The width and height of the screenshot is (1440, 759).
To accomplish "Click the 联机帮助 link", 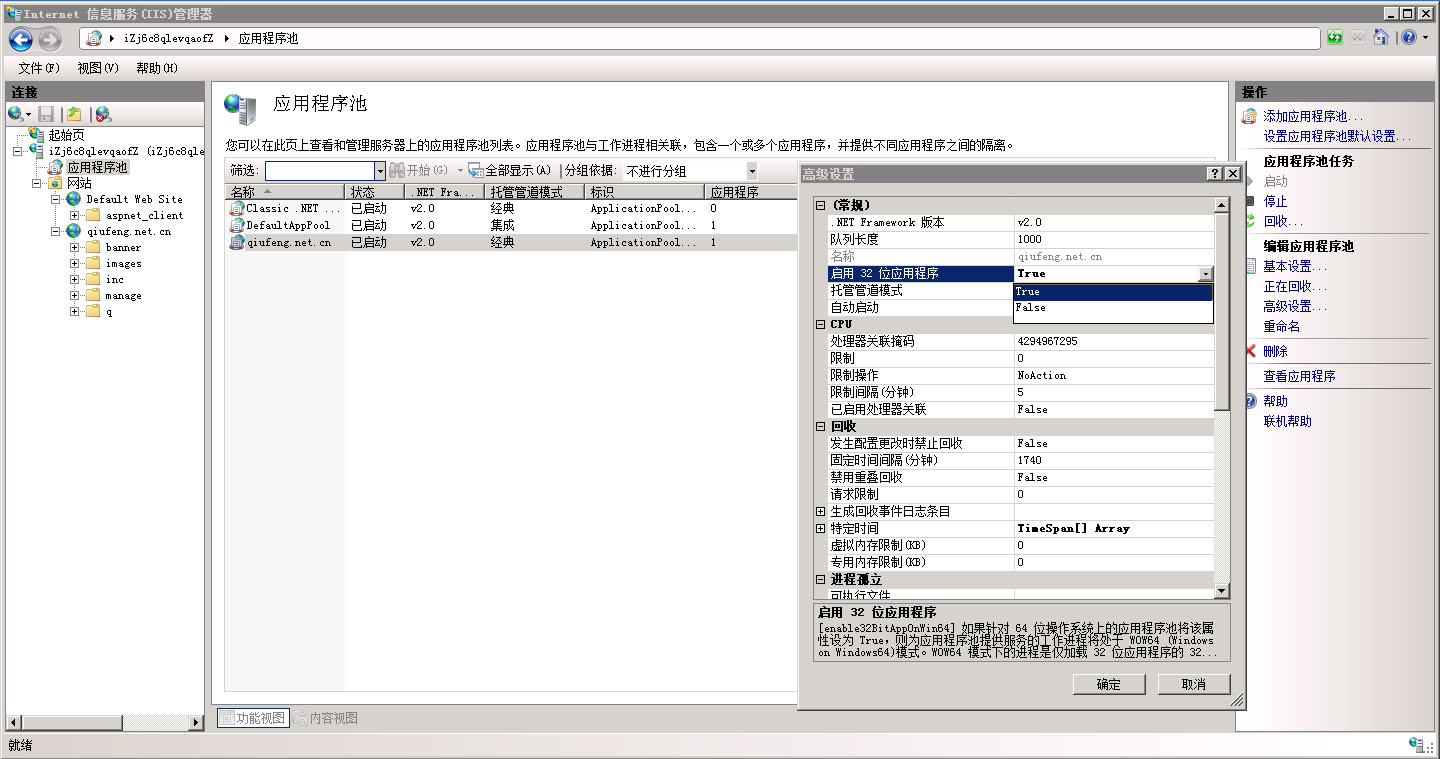I will tap(1287, 421).
